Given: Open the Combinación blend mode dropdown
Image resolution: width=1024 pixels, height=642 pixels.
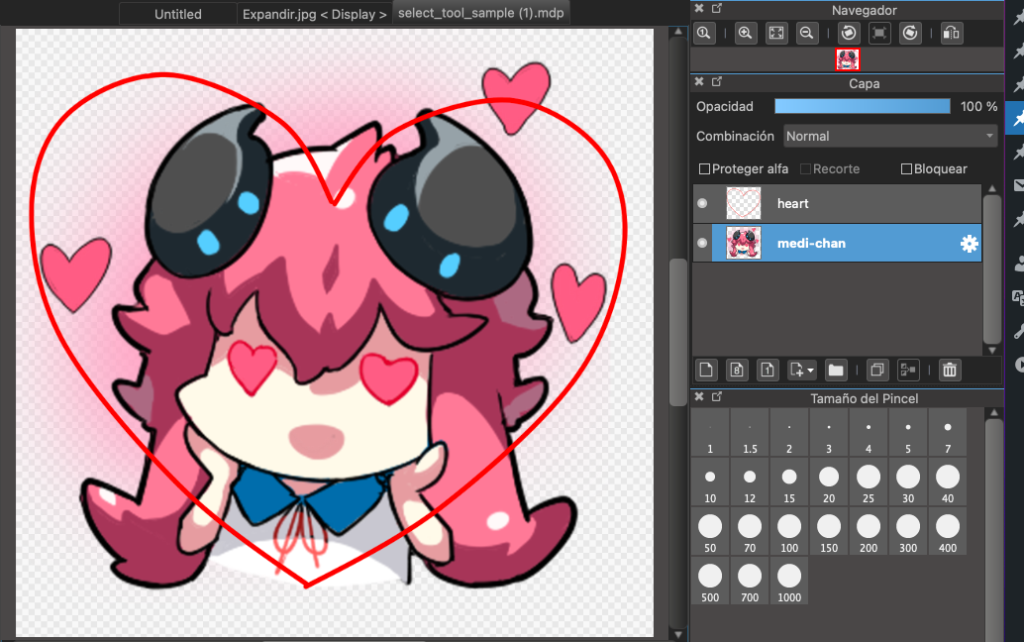Looking at the screenshot, I should click(888, 136).
